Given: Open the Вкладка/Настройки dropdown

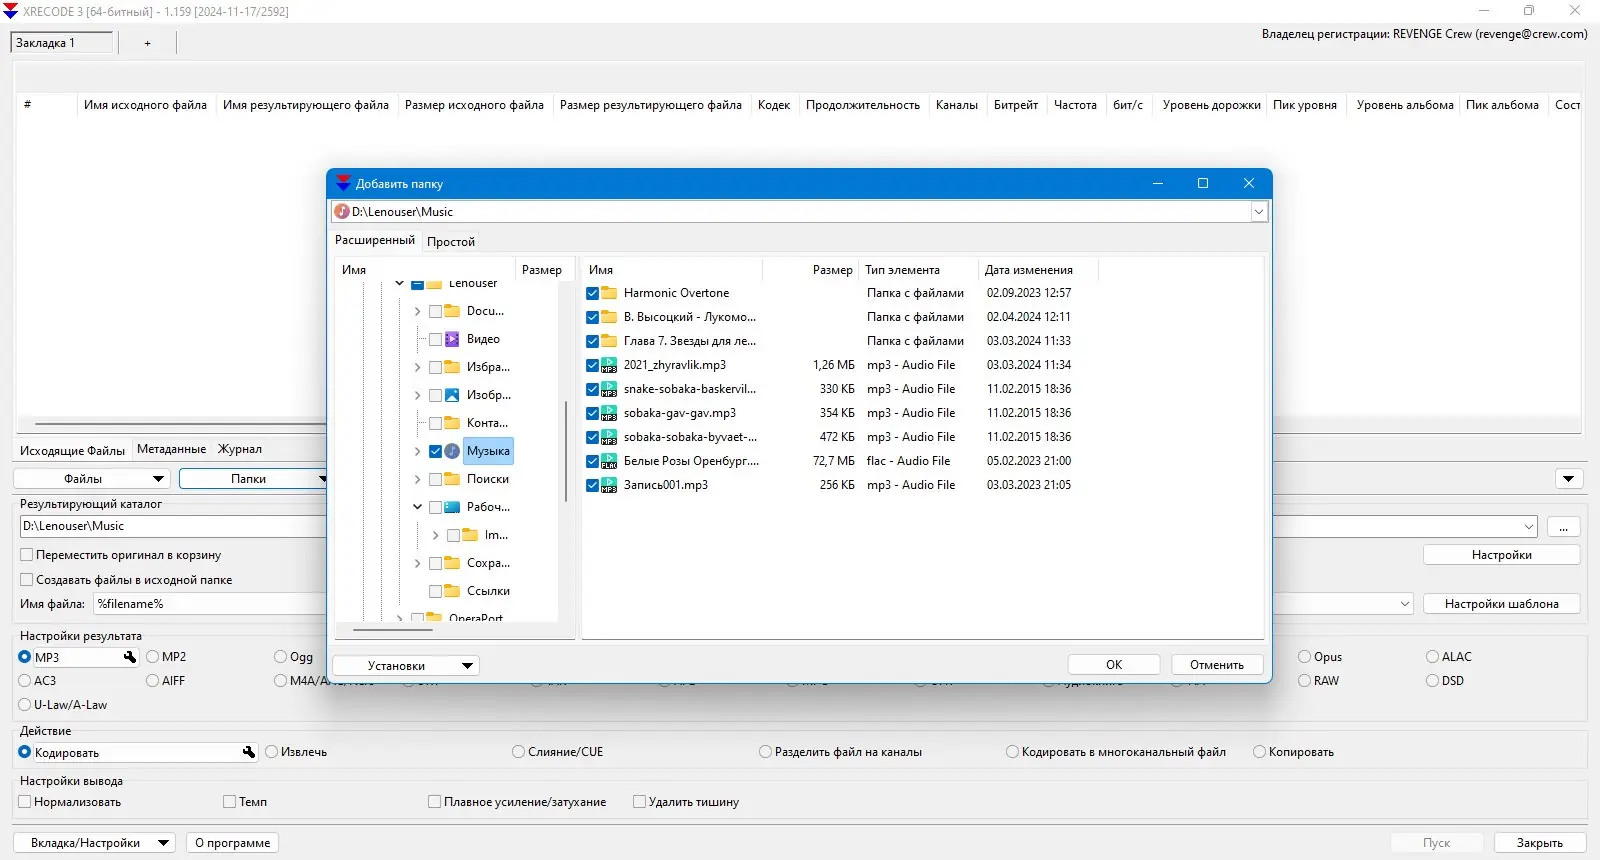Looking at the screenshot, I should point(95,843).
